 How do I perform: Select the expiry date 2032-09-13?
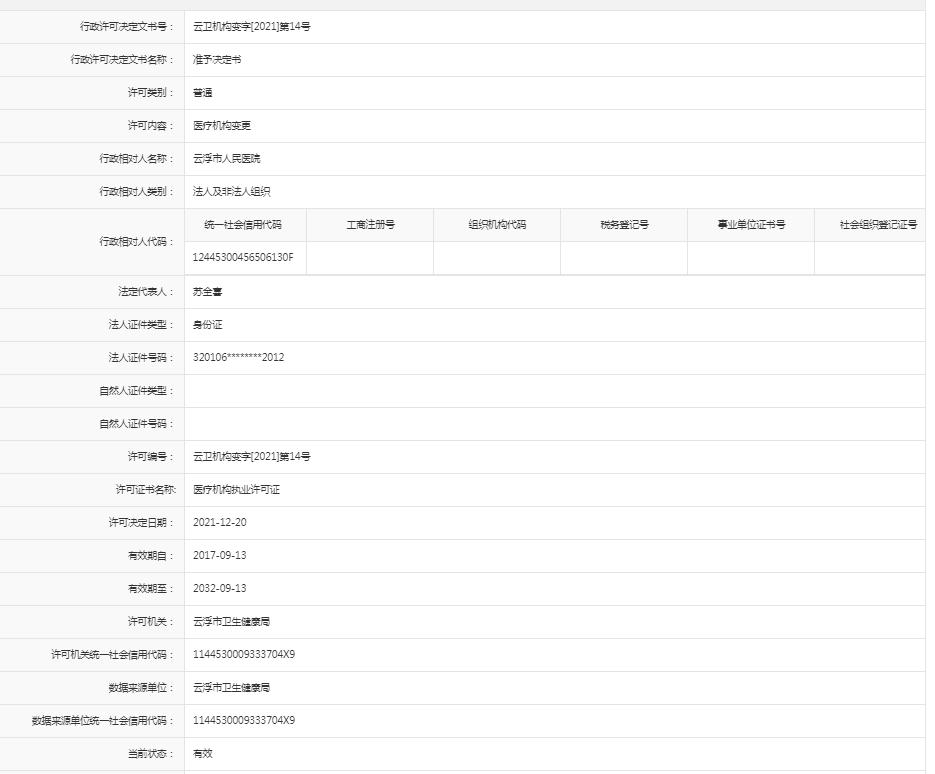point(219,589)
